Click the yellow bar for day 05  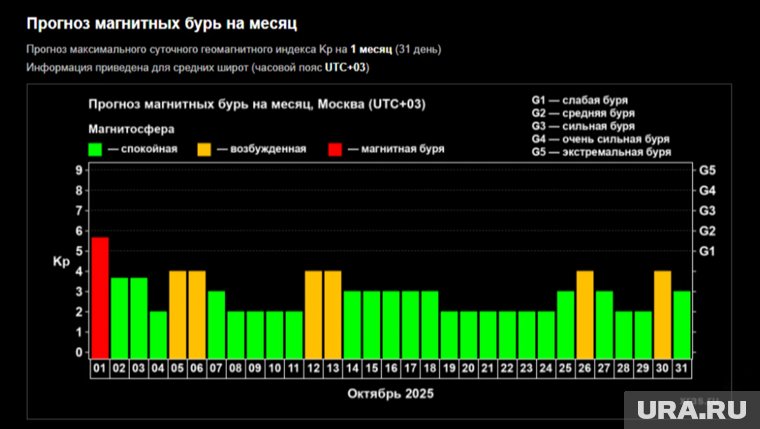[177, 313]
